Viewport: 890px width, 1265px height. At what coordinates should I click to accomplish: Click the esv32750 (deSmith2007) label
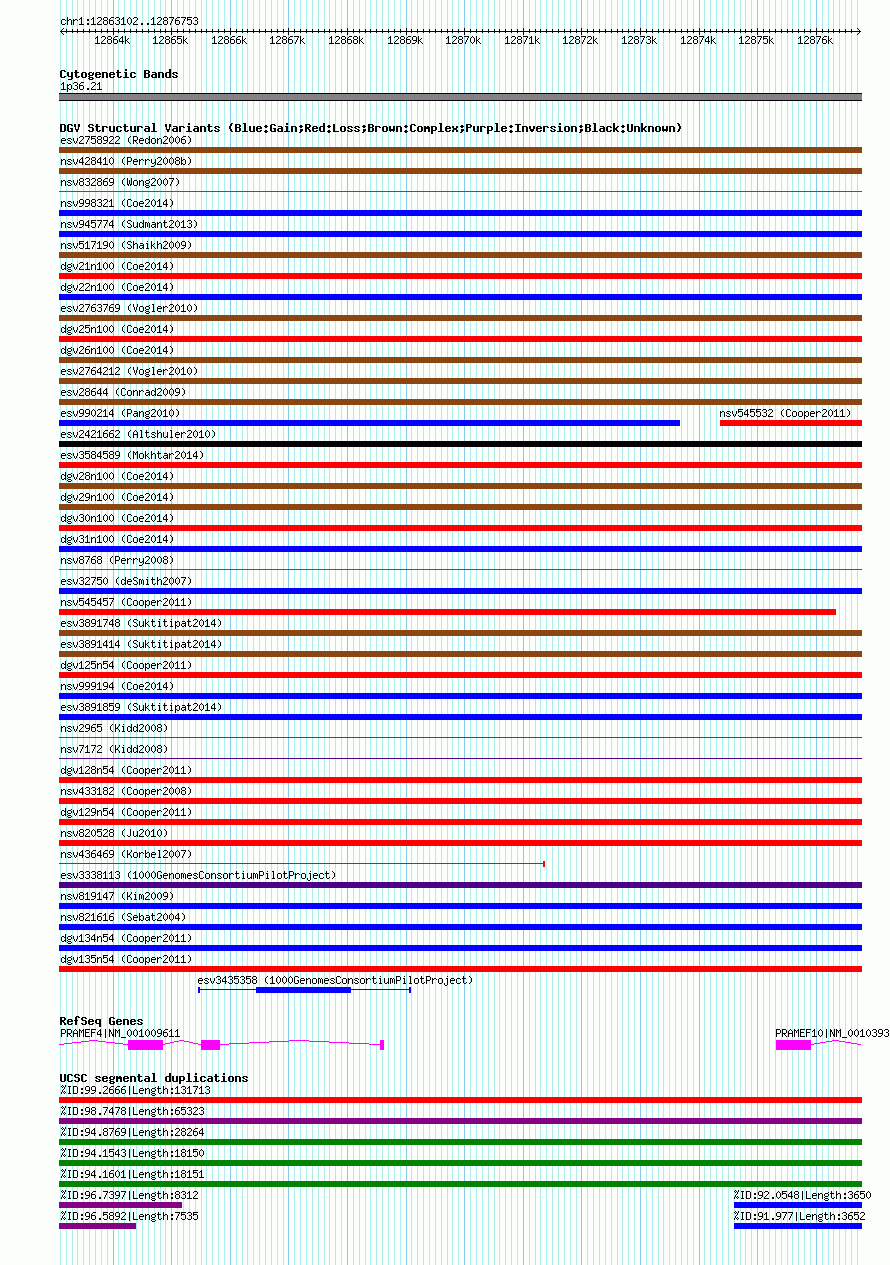[x=126, y=581]
